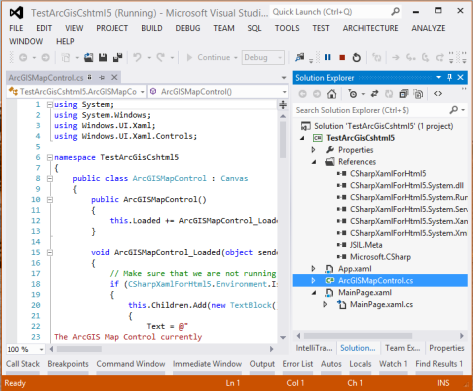Switch to the Properties panel tab

tap(447, 348)
